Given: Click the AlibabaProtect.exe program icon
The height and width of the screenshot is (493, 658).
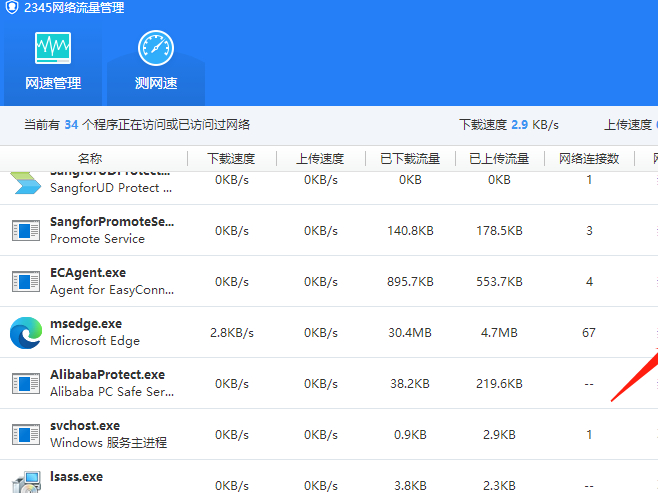Looking at the screenshot, I should point(26,383).
